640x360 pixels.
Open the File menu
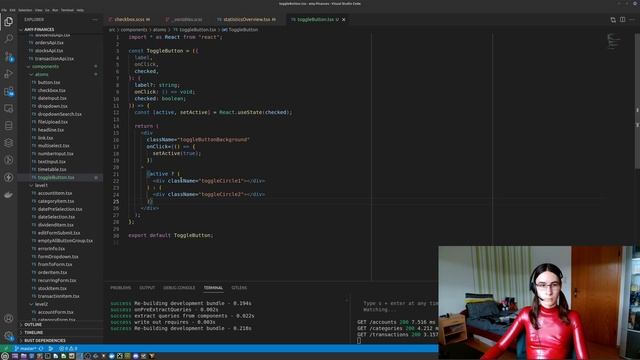click(x=4, y=10)
